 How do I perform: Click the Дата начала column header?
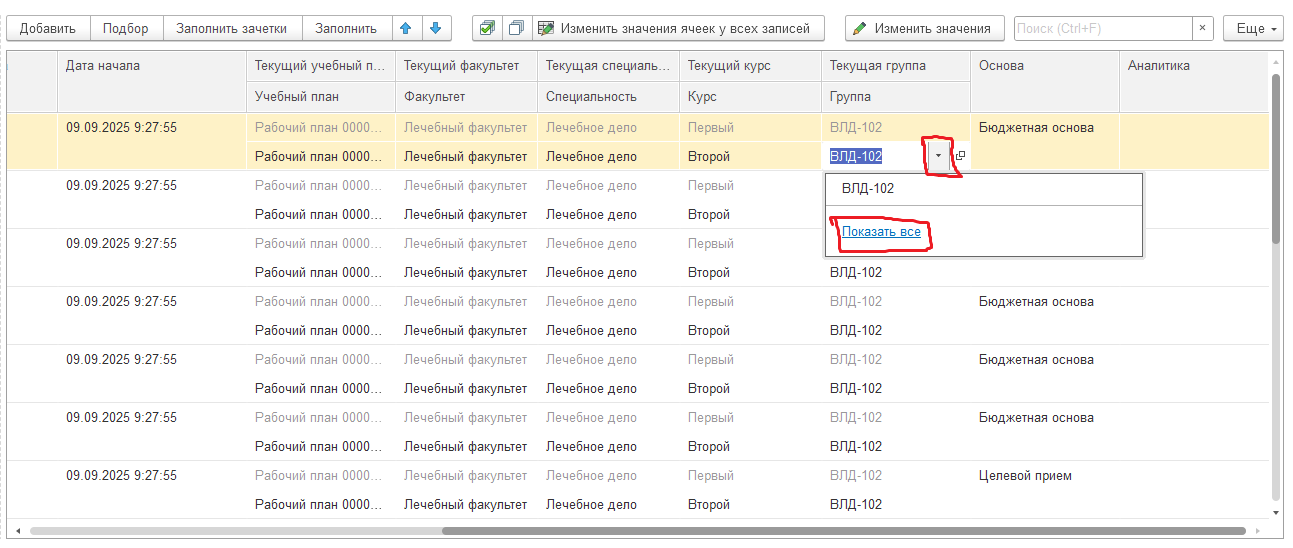150,66
